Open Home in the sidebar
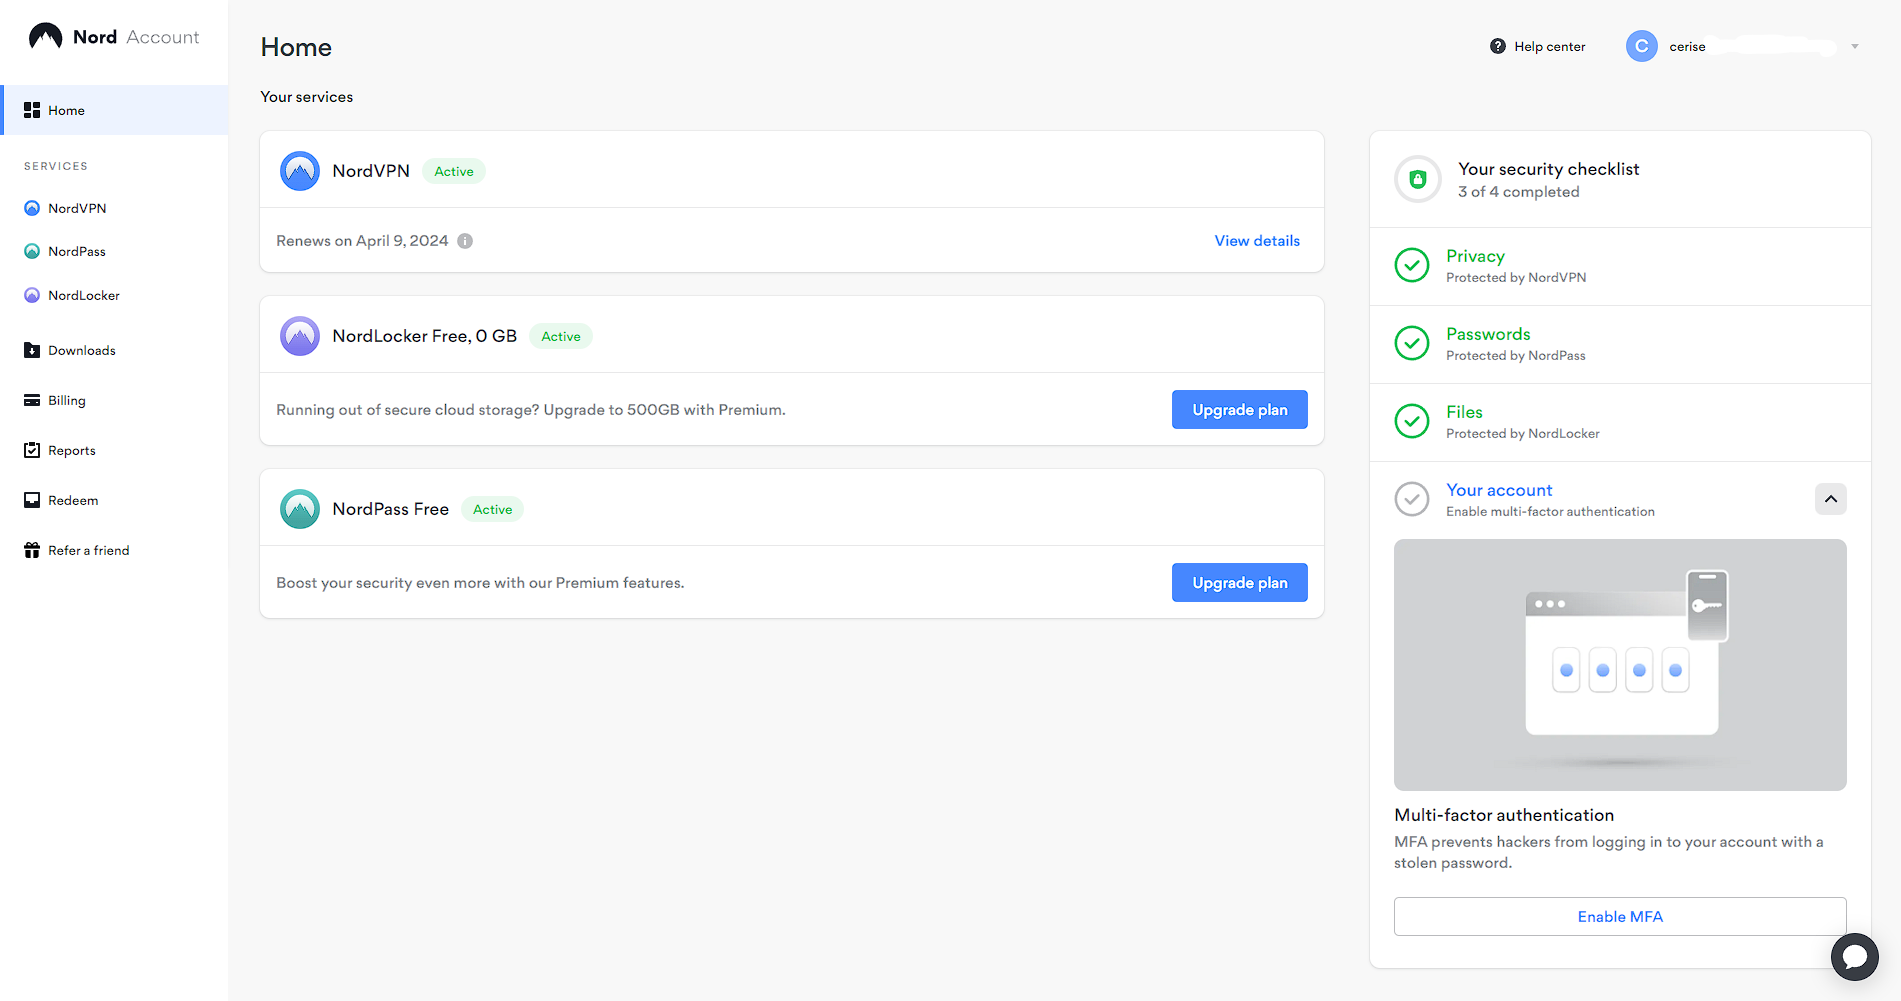 click(115, 110)
